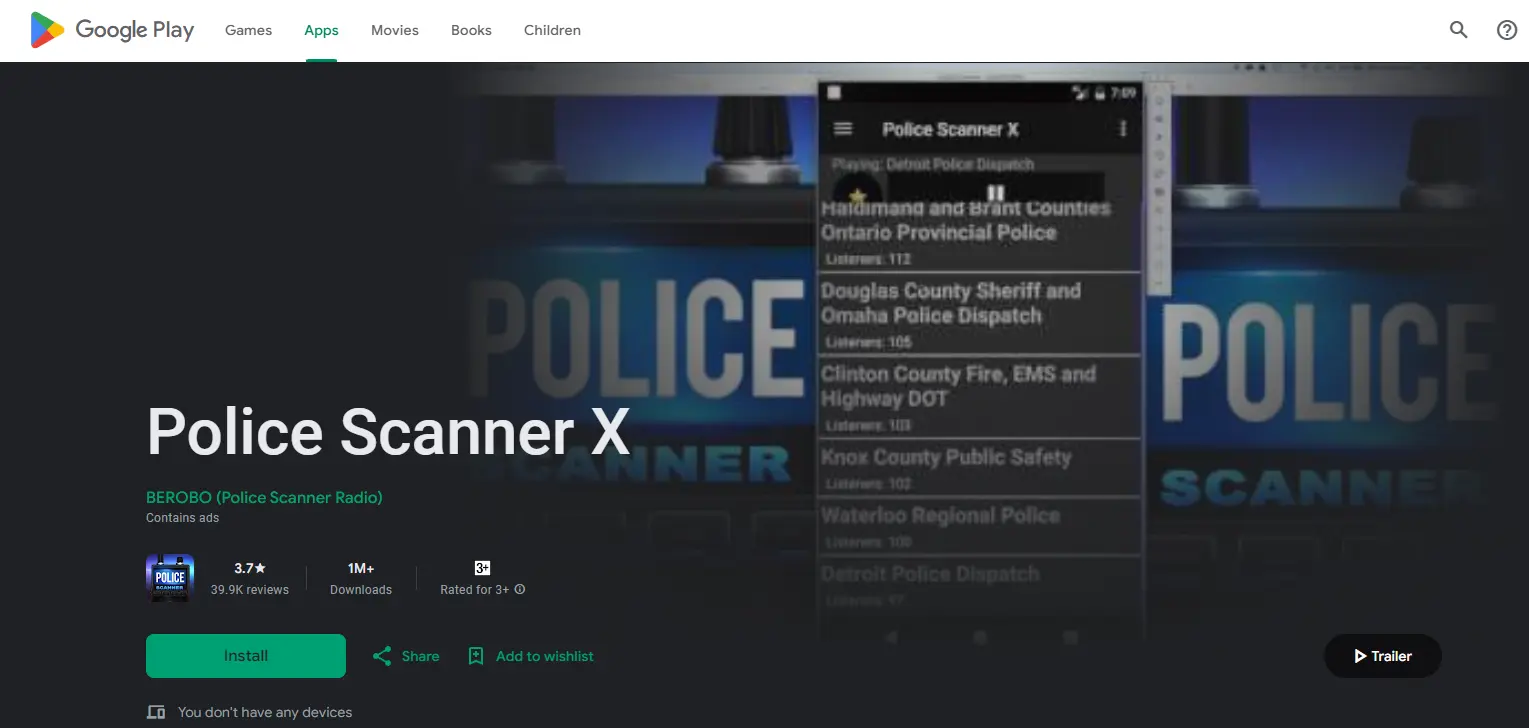The height and width of the screenshot is (728, 1529).
Task: Play the app Trailer
Action: pos(1383,656)
